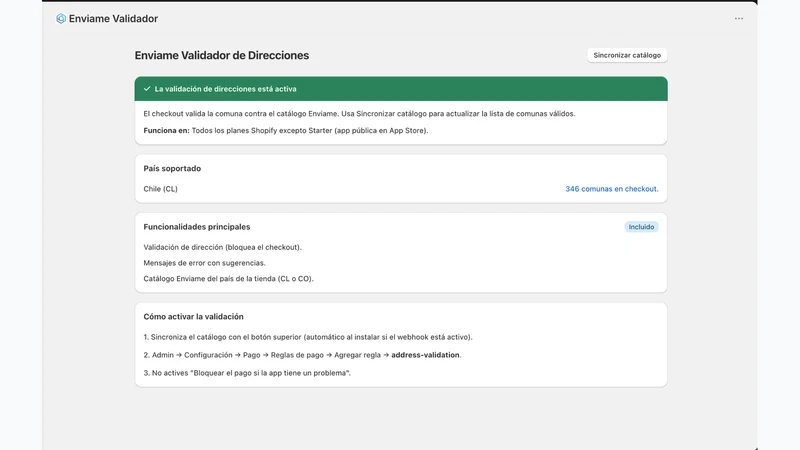This screenshot has height=450, width=800.
Task: Click the Sincronizar catálogo button
Action: click(x=627, y=55)
